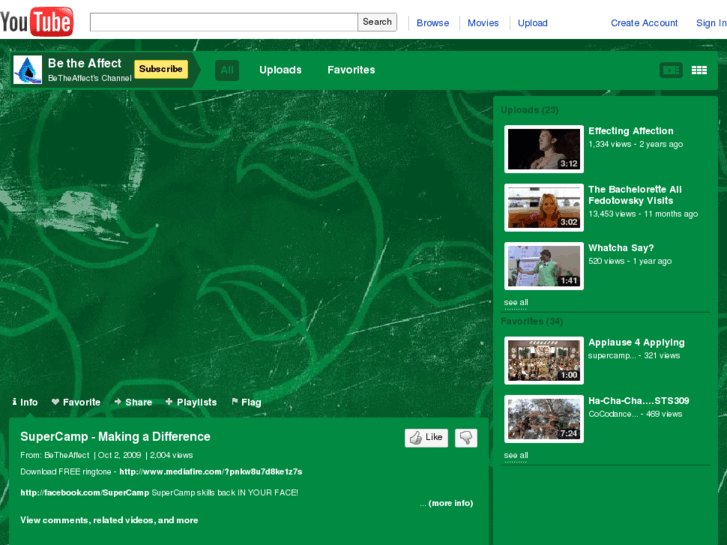The height and width of the screenshot is (545, 727).
Task: Click see all under Uploads
Action: point(516,302)
